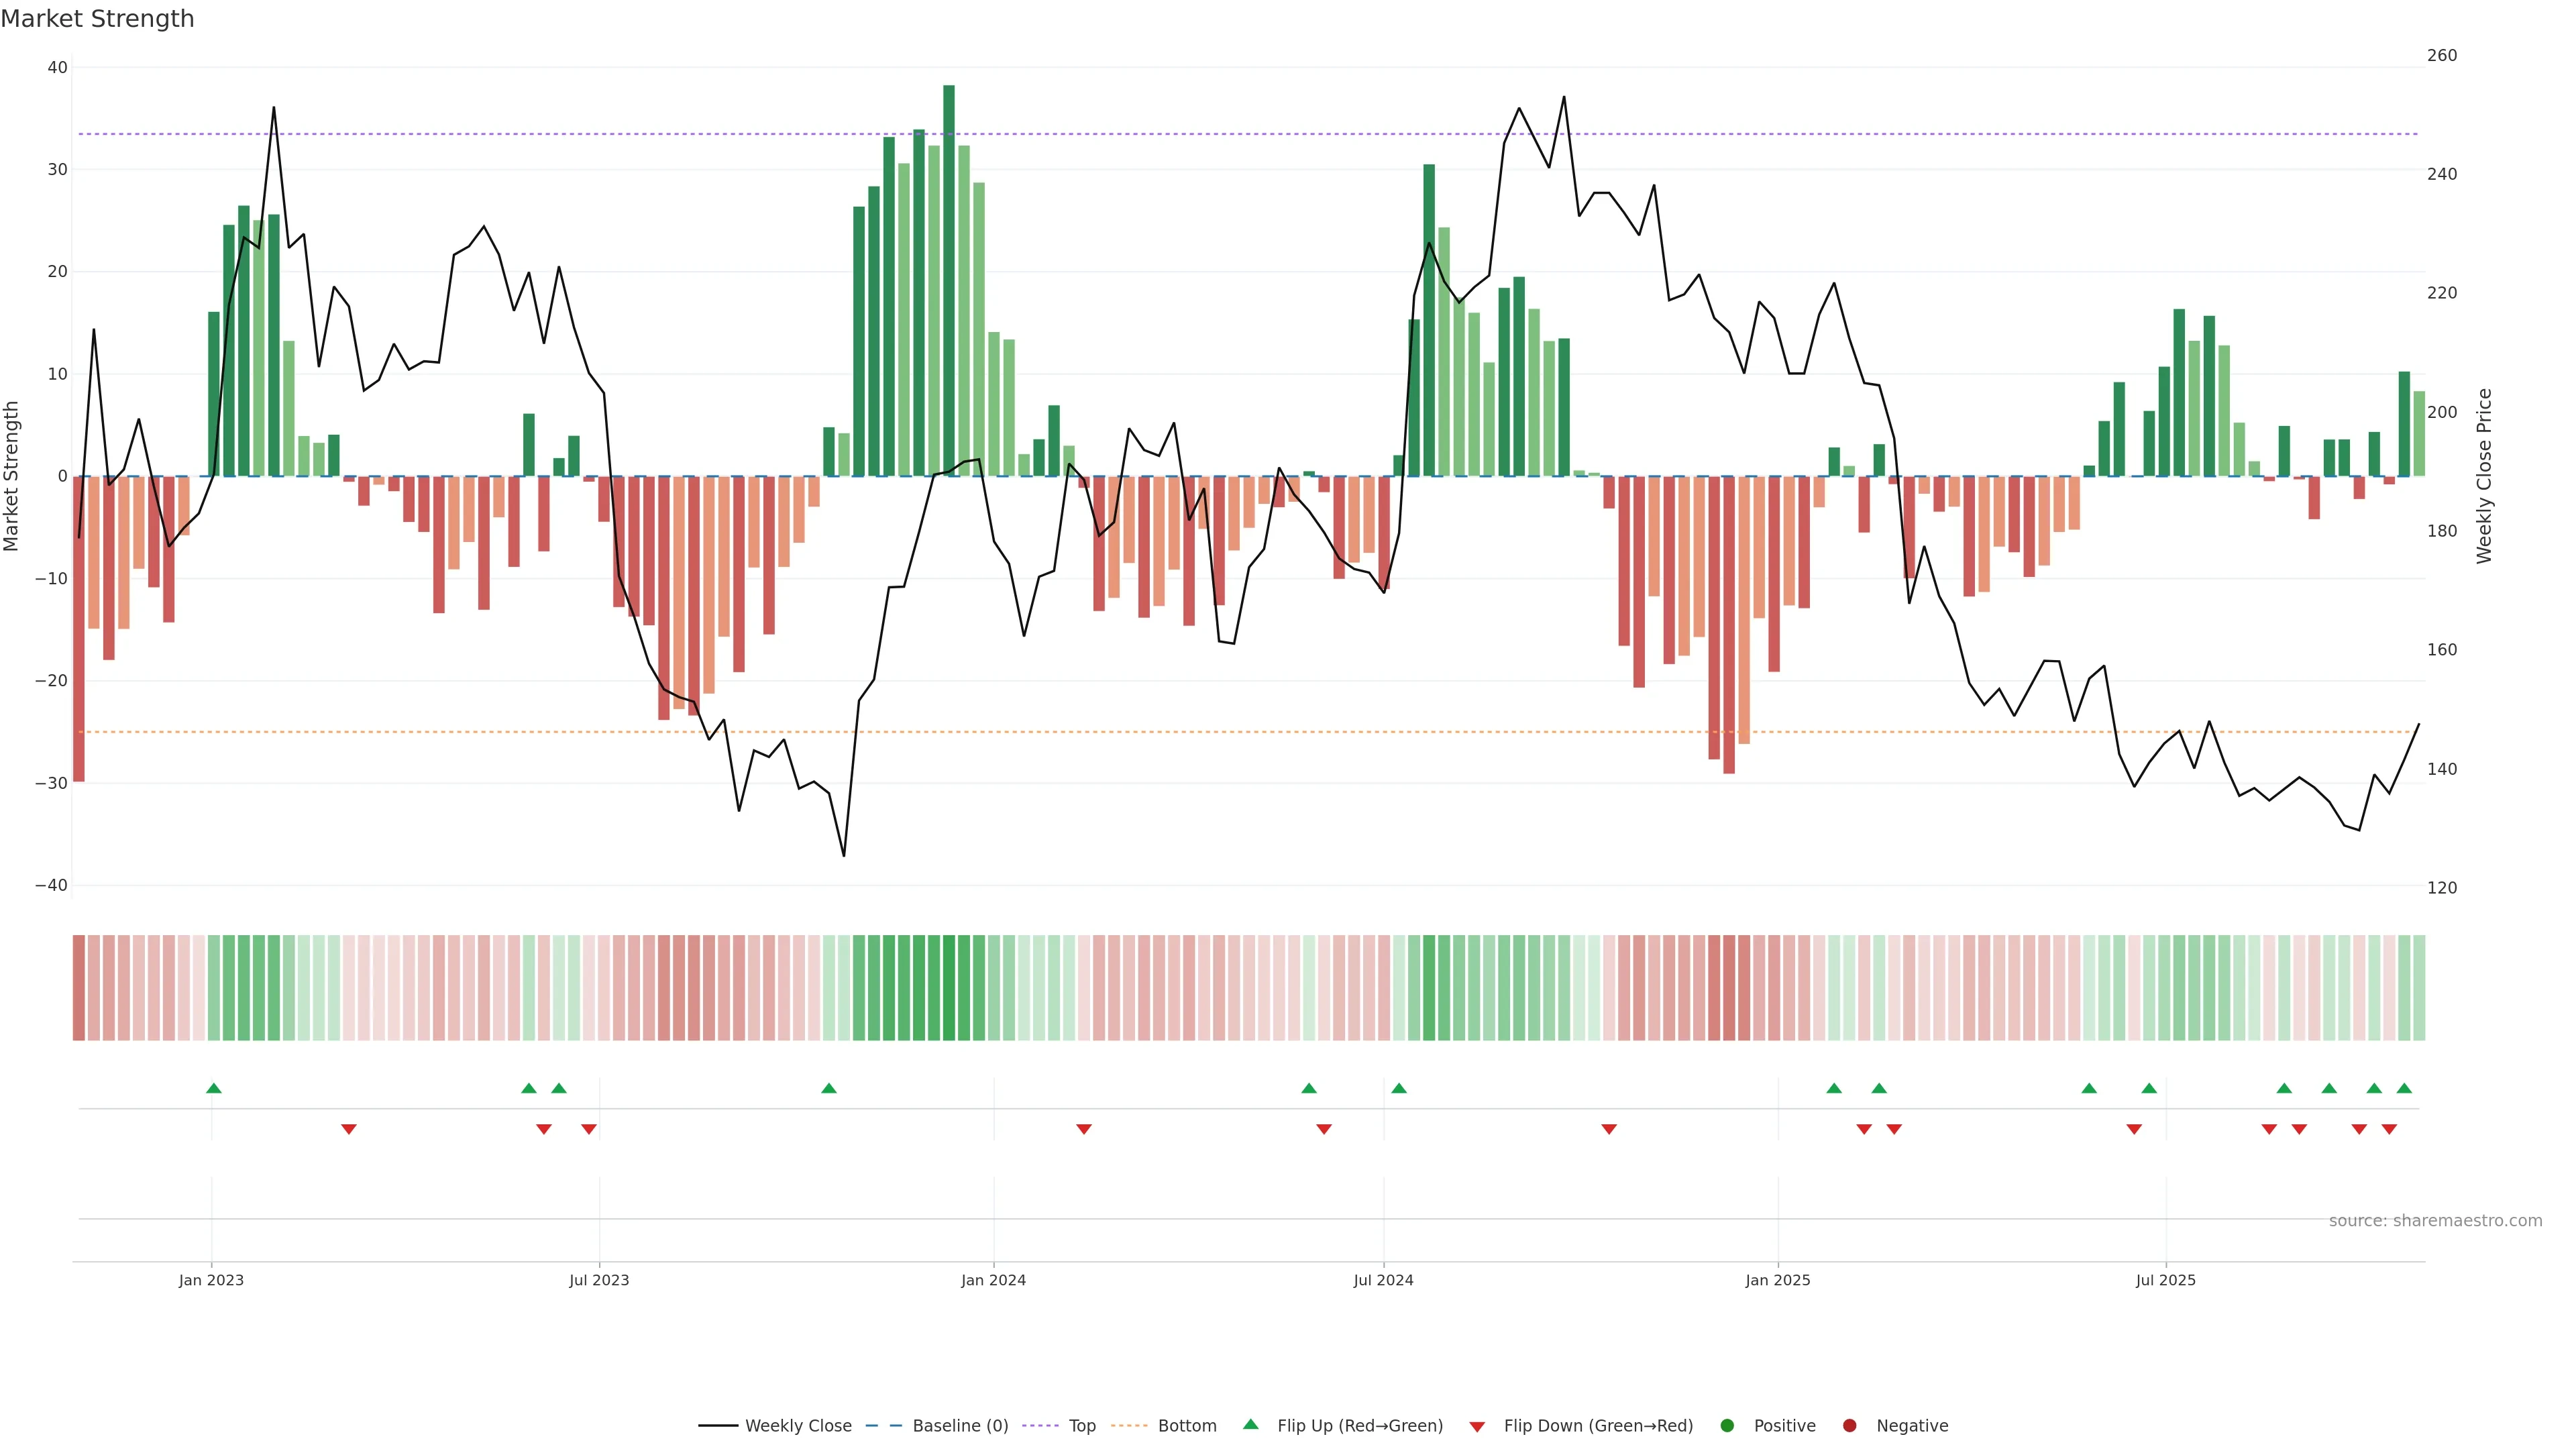
Task: Click the Weekly Close Price axis title
Action: tap(2484, 476)
